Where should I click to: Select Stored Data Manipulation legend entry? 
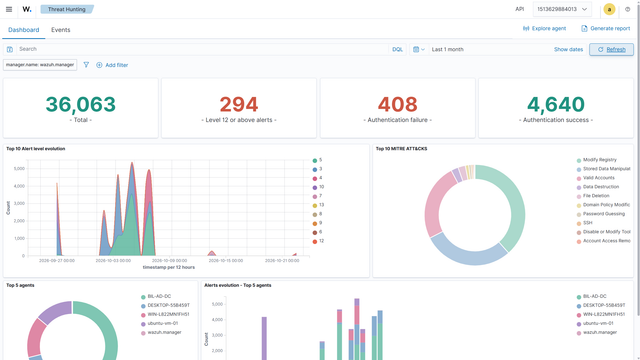point(604,169)
